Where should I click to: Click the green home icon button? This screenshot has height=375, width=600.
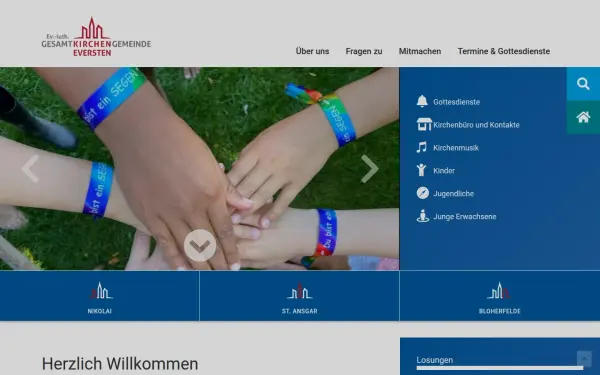pyautogui.click(x=583, y=117)
